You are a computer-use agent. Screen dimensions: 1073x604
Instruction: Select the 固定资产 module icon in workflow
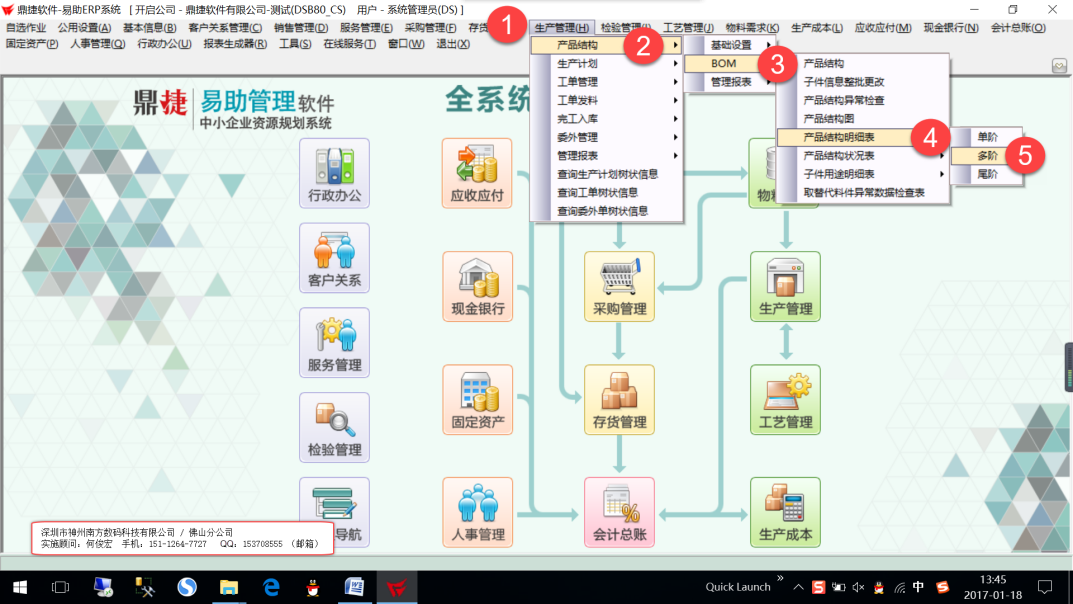pos(477,399)
